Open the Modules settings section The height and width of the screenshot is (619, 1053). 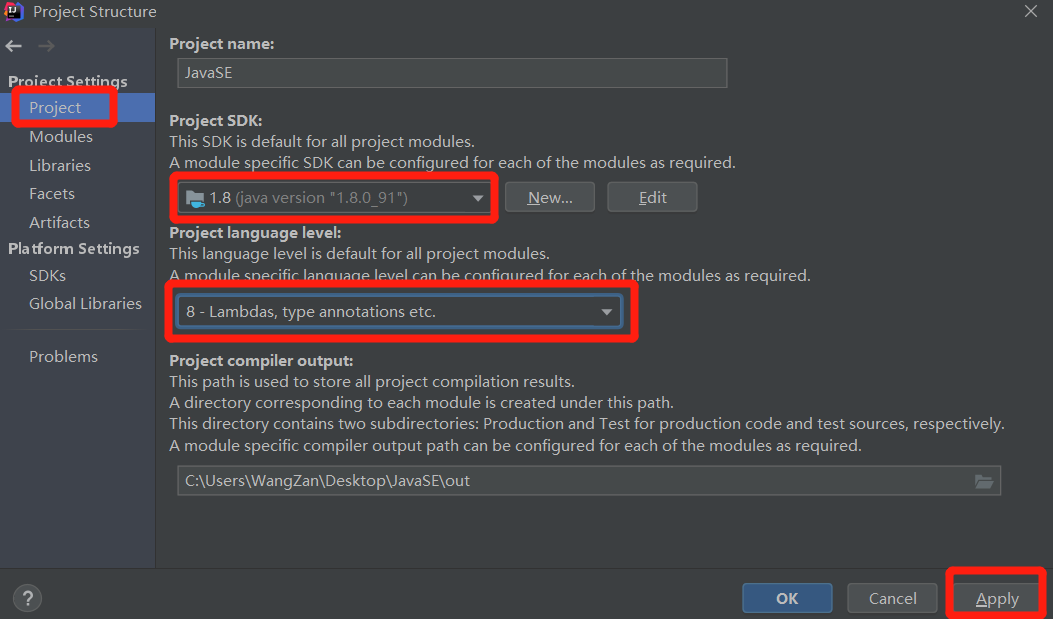click(x=61, y=137)
